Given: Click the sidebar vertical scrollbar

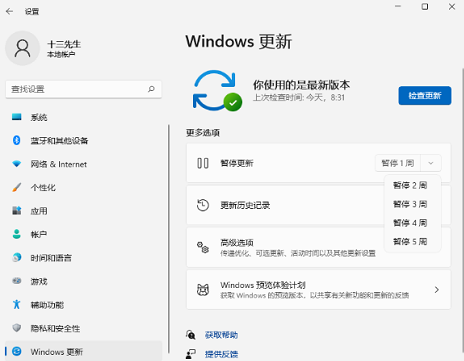Looking at the screenshot, I should pos(169,239).
